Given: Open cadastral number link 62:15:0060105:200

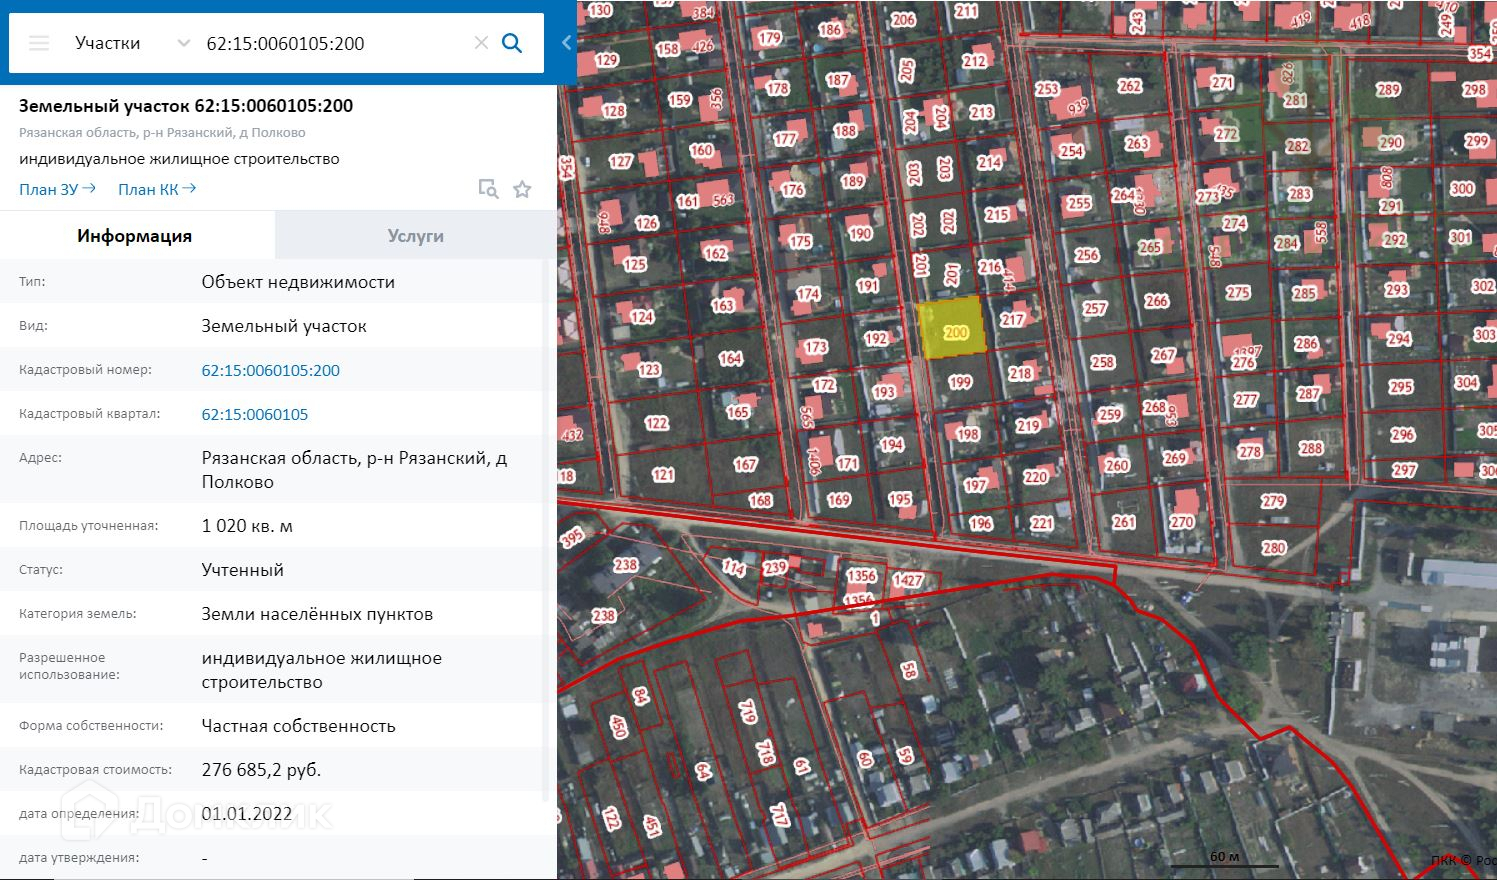Looking at the screenshot, I should 271,370.
